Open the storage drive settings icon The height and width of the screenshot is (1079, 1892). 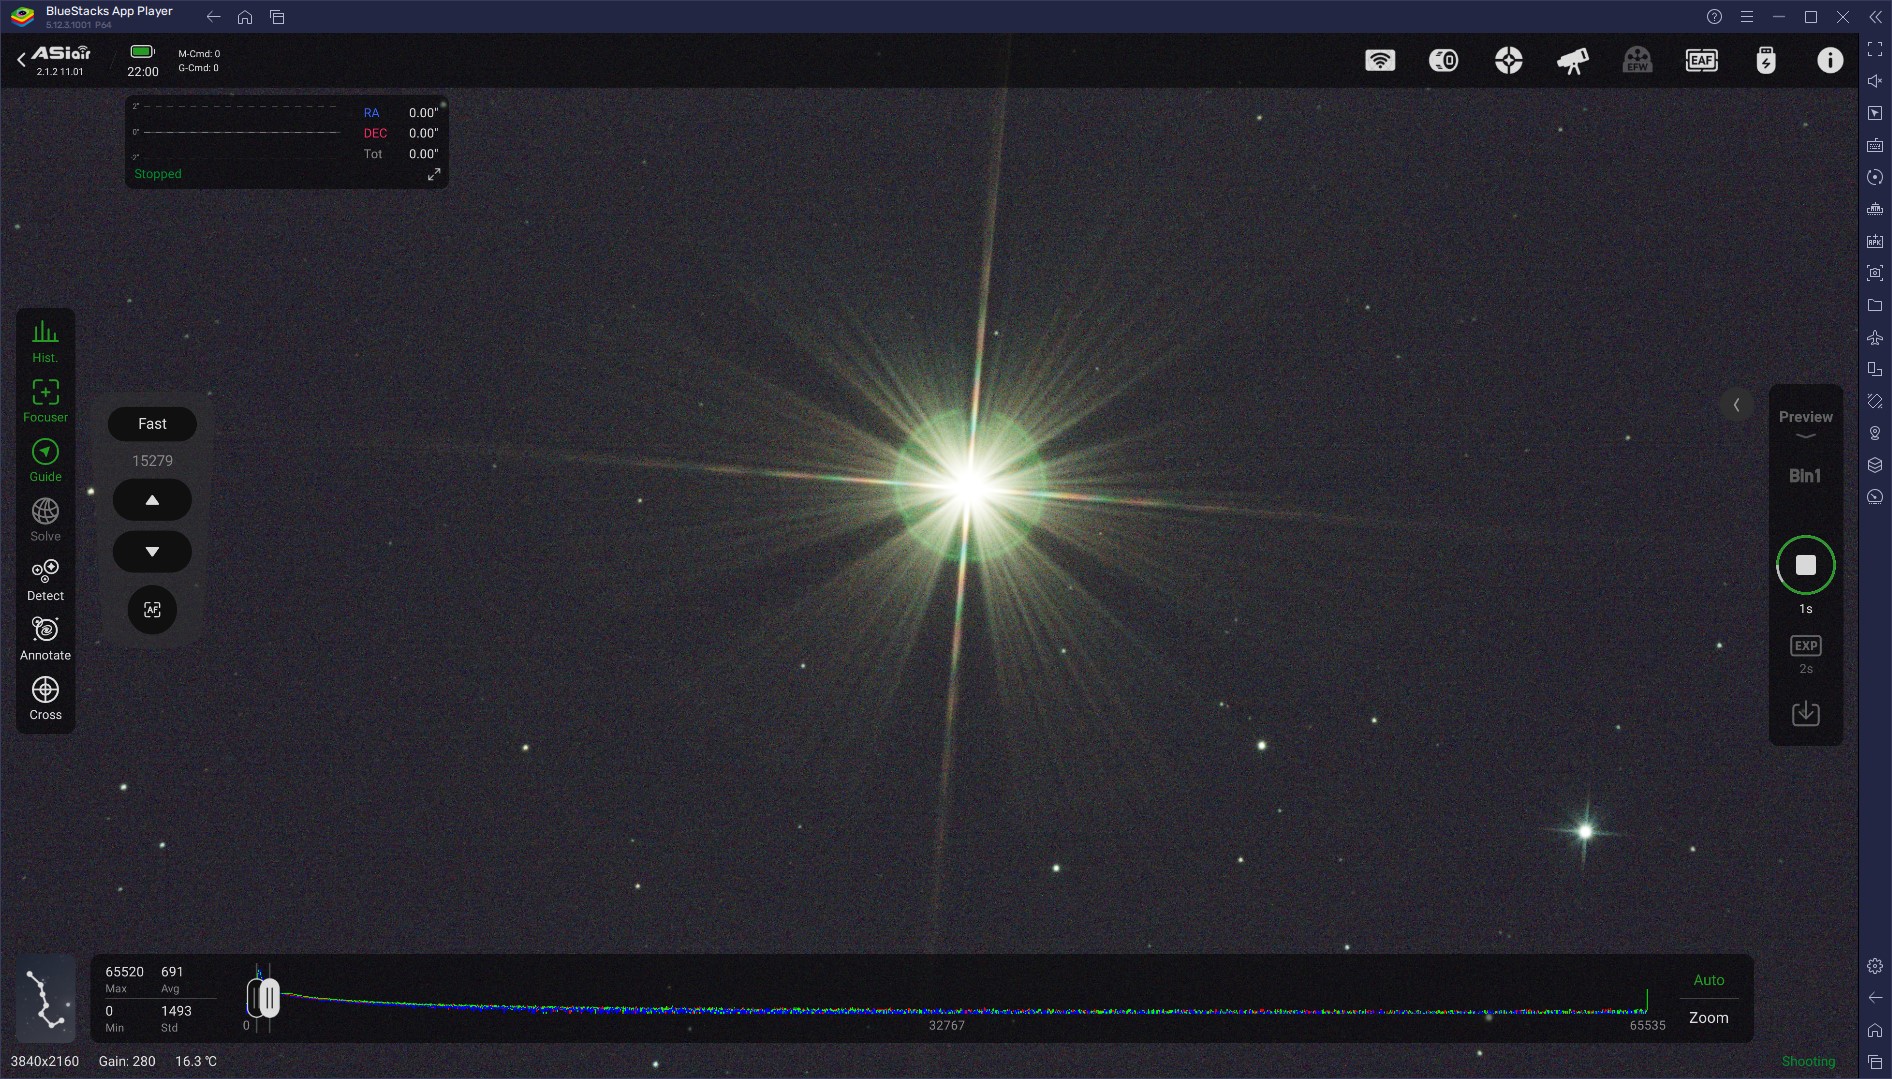(1766, 61)
